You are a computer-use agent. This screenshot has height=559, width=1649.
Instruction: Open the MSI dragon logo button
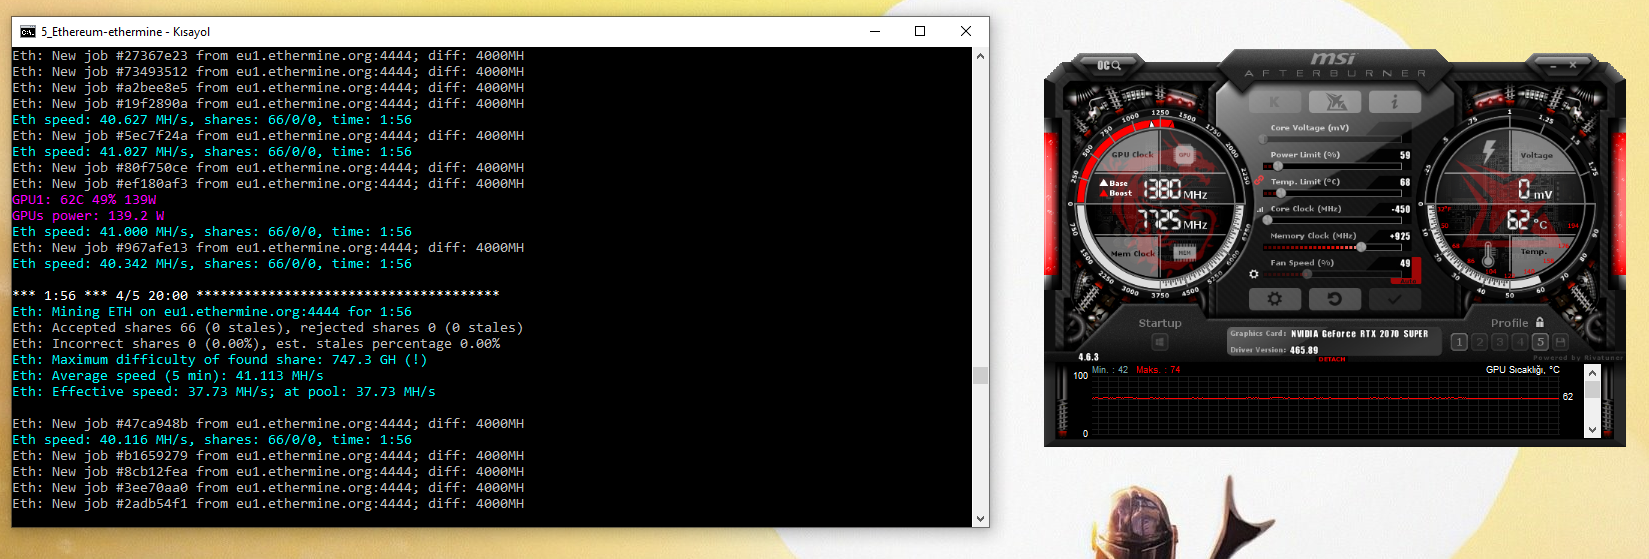1335,101
